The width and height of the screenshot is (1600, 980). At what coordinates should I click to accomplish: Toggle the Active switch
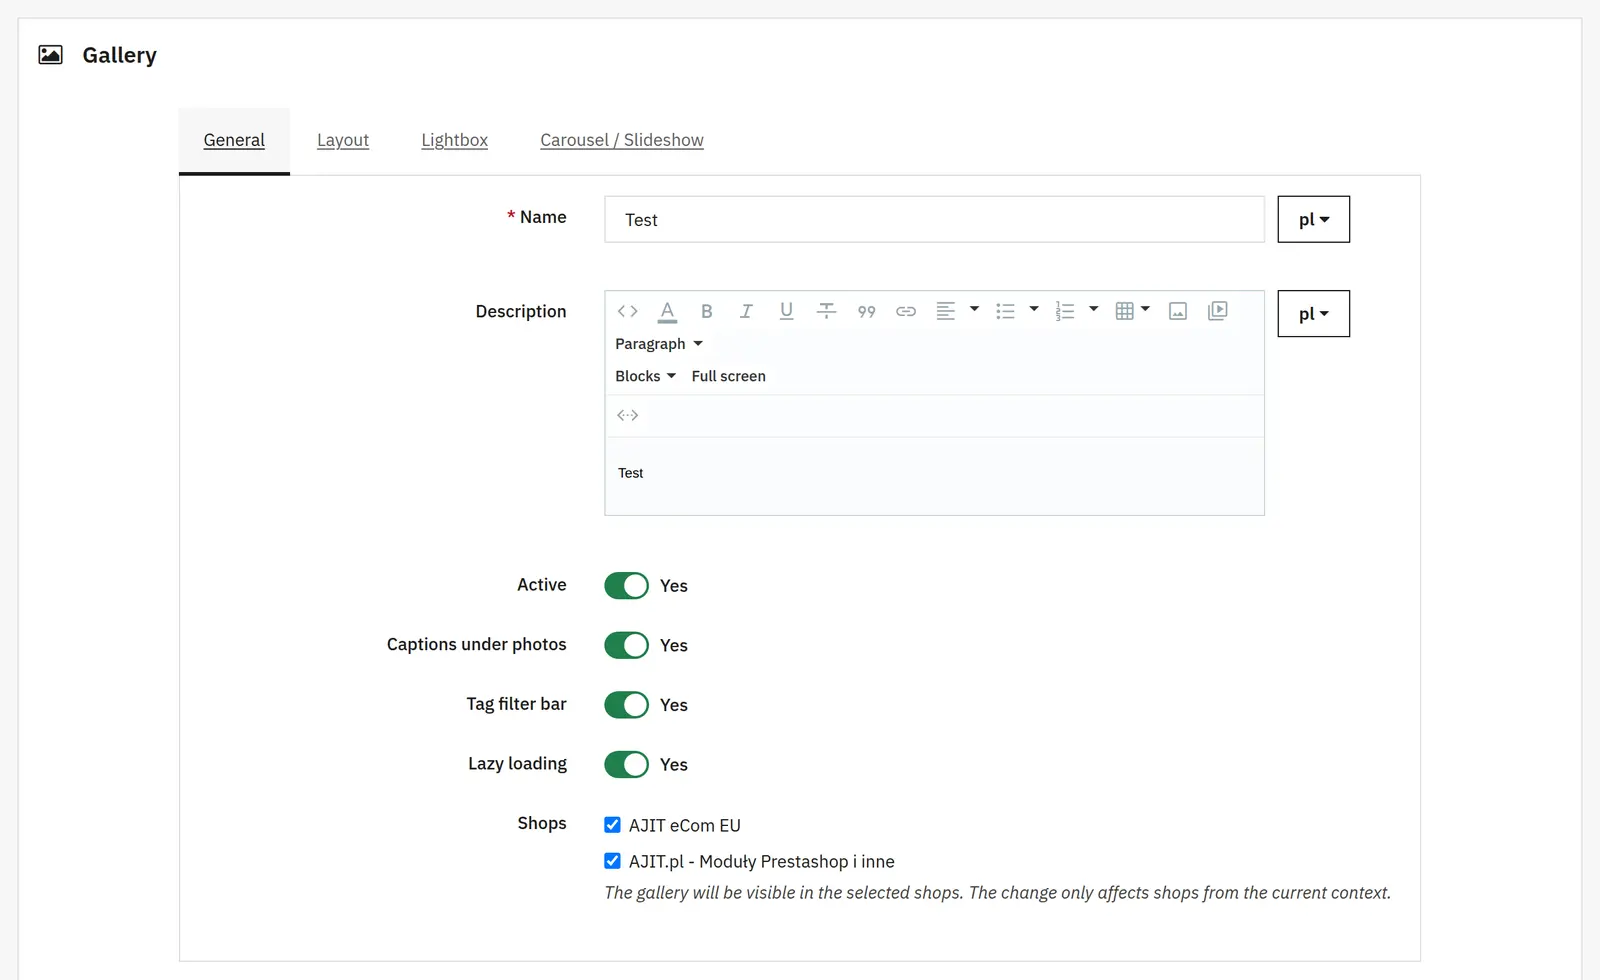(626, 585)
